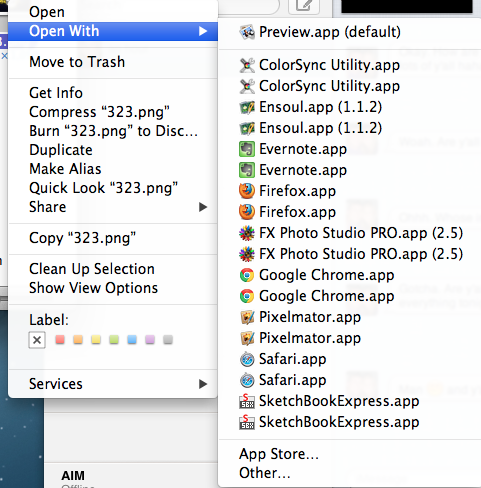
Task: Choose the lower FX Photo Studio PRO.app entry
Action: 349,254
